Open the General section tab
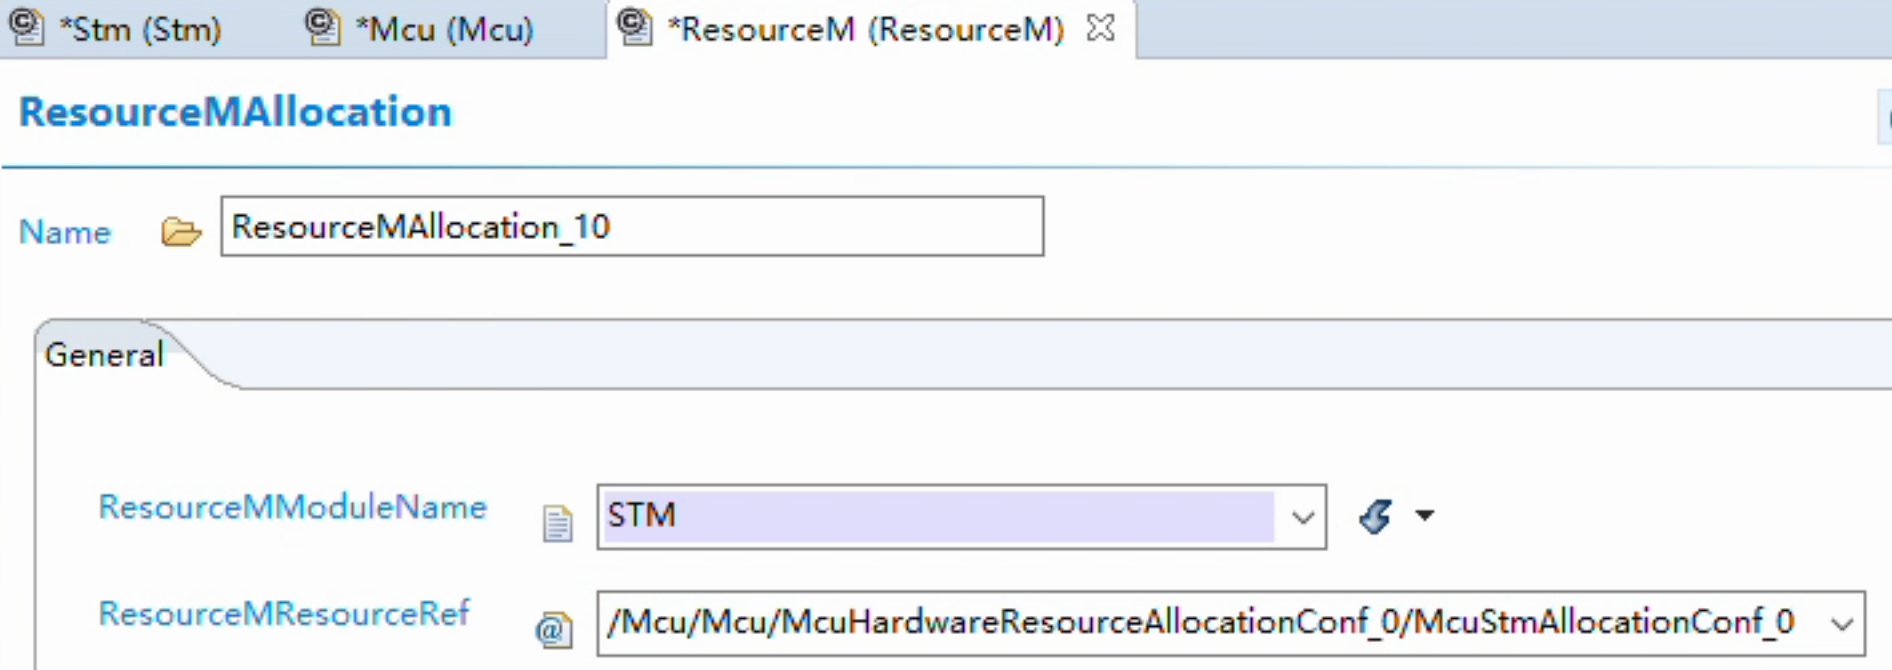Image resolution: width=1892 pixels, height=670 pixels. coord(103,355)
